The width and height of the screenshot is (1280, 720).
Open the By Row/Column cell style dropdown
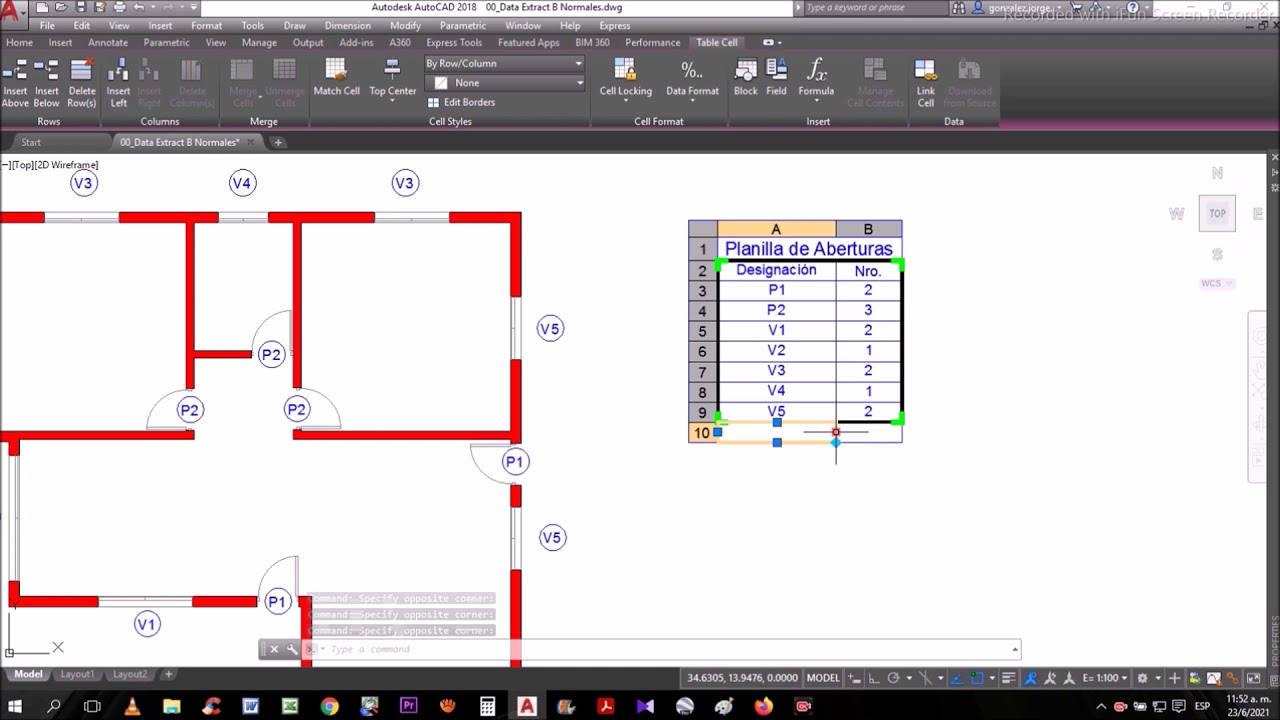[504, 63]
